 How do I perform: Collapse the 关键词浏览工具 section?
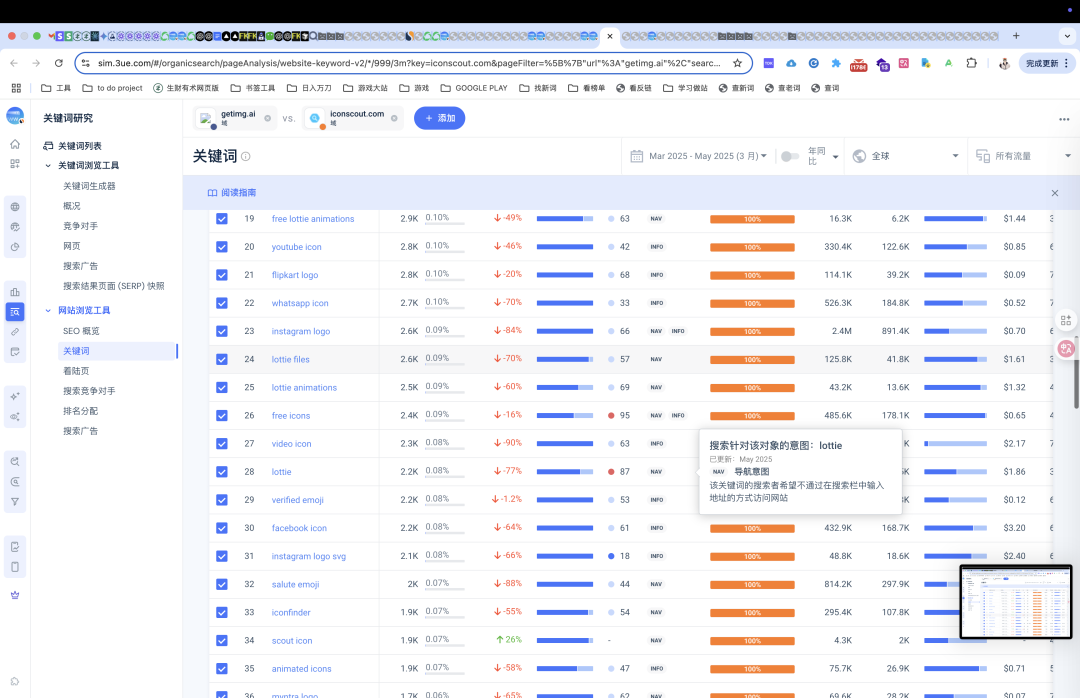pyautogui.click(x=48, y=165)
